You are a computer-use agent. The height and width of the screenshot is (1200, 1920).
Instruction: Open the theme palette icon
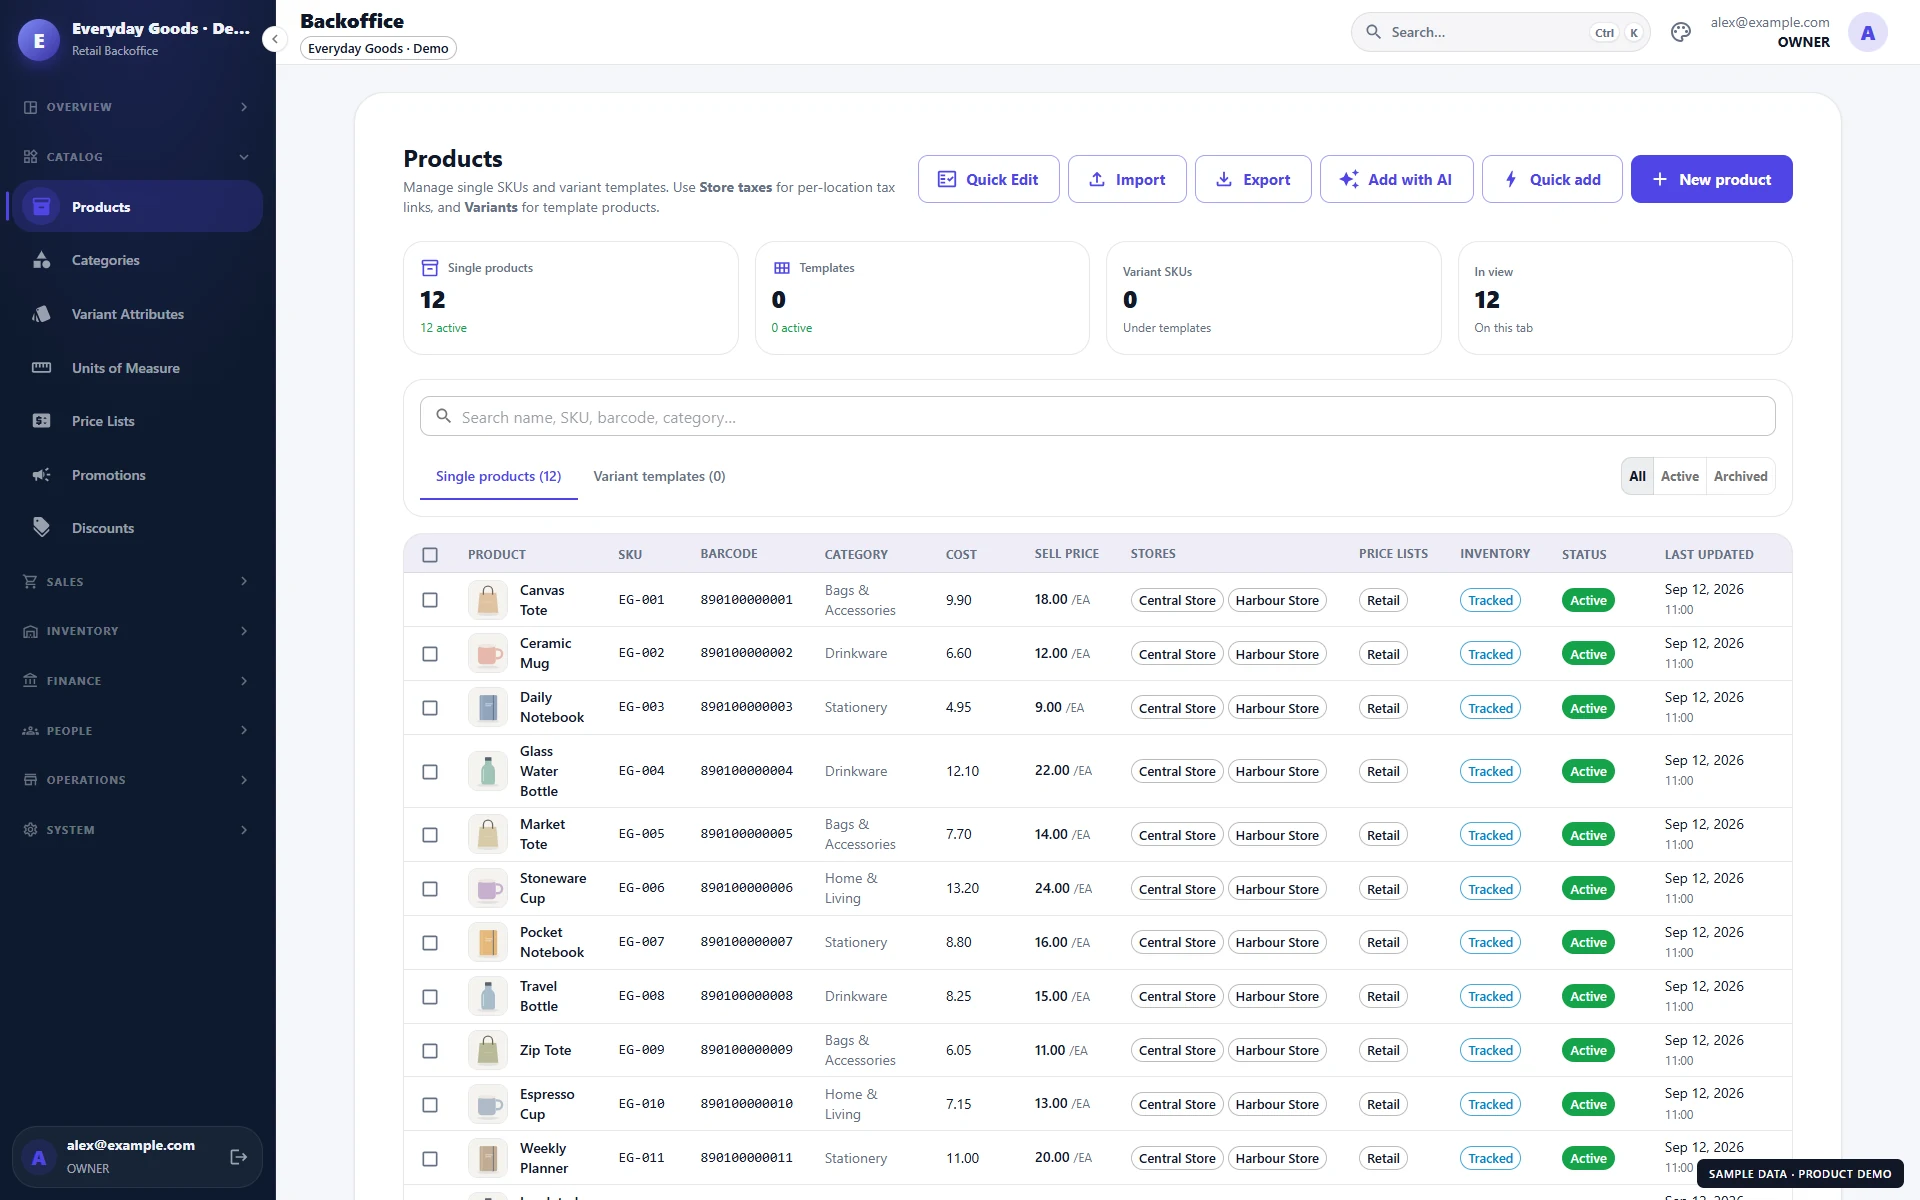(x=1680, y=32)
